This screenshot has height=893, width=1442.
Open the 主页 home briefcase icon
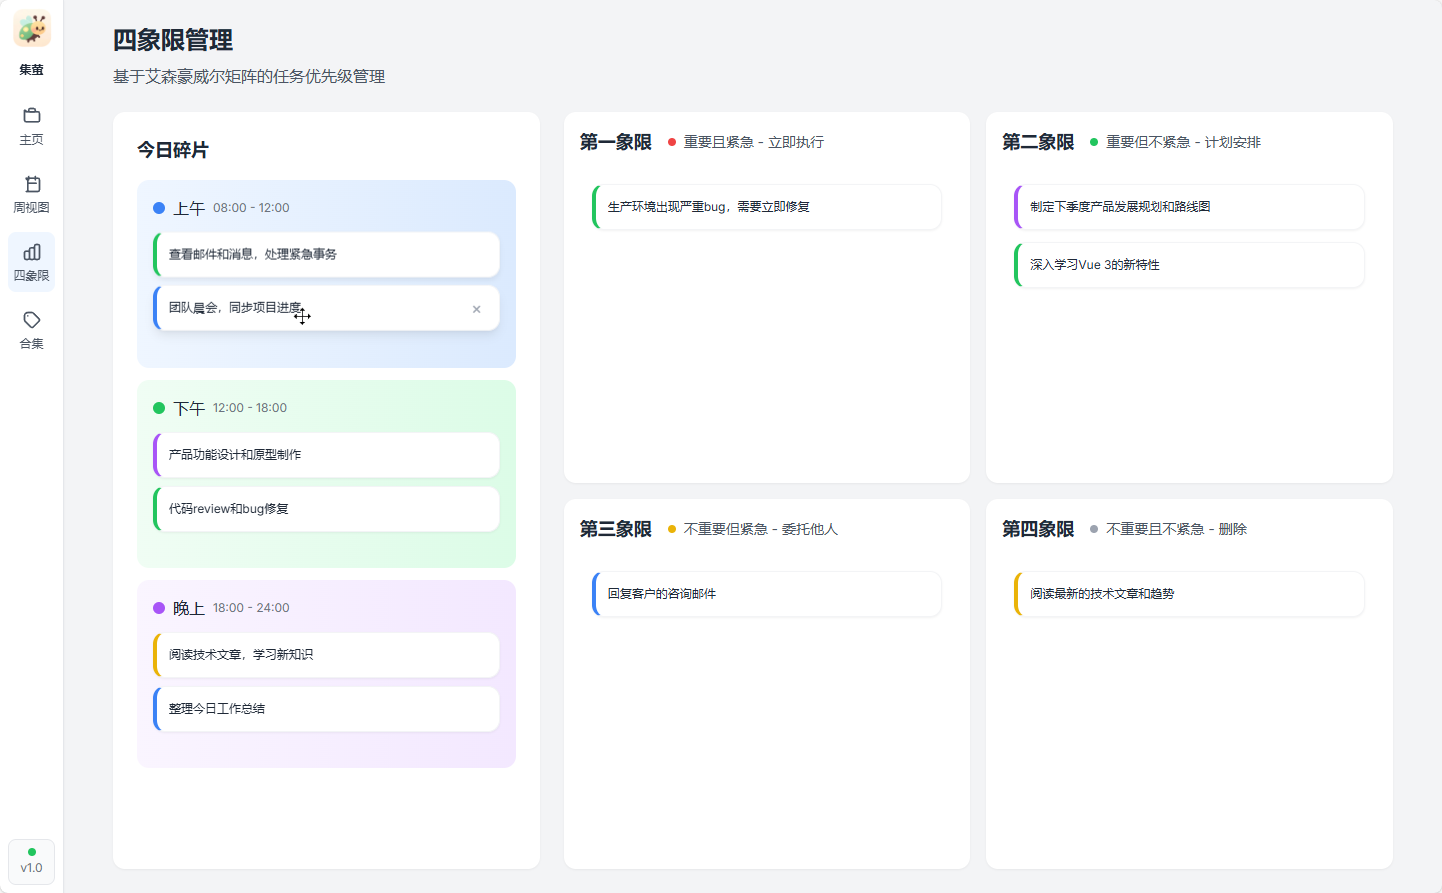point(32,116)
